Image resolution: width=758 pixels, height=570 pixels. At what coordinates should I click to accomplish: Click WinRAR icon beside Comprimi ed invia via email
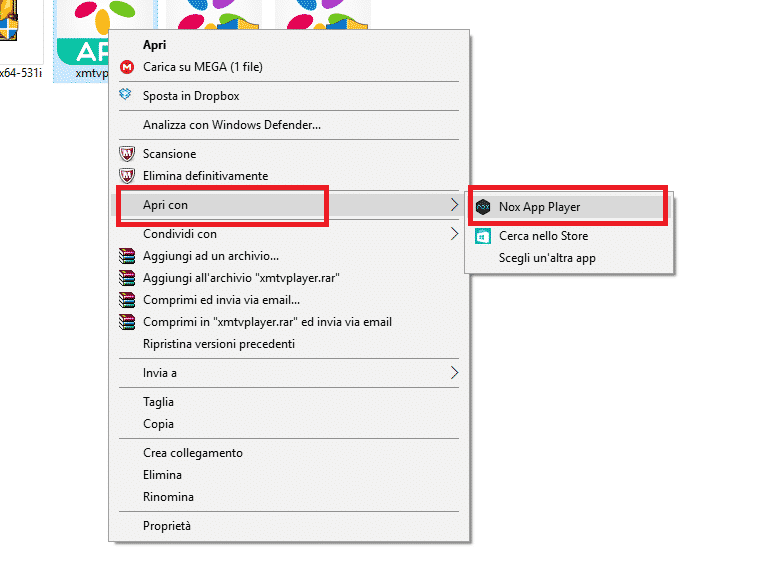point(127,300)
